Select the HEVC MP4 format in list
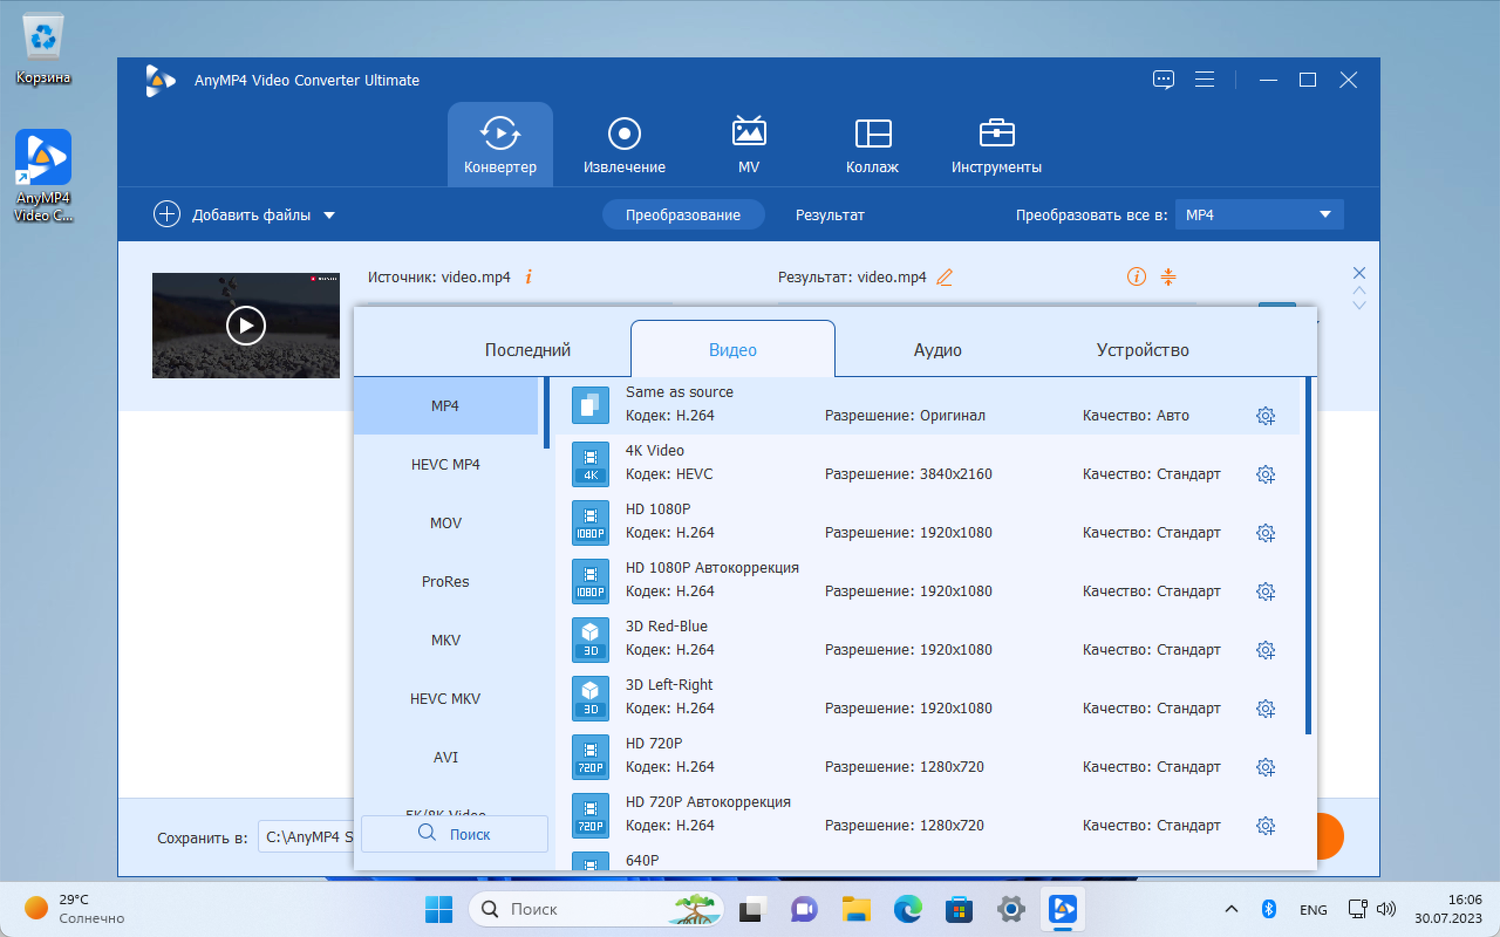This screenshot has width=1500, height=937. click(445, 464)
